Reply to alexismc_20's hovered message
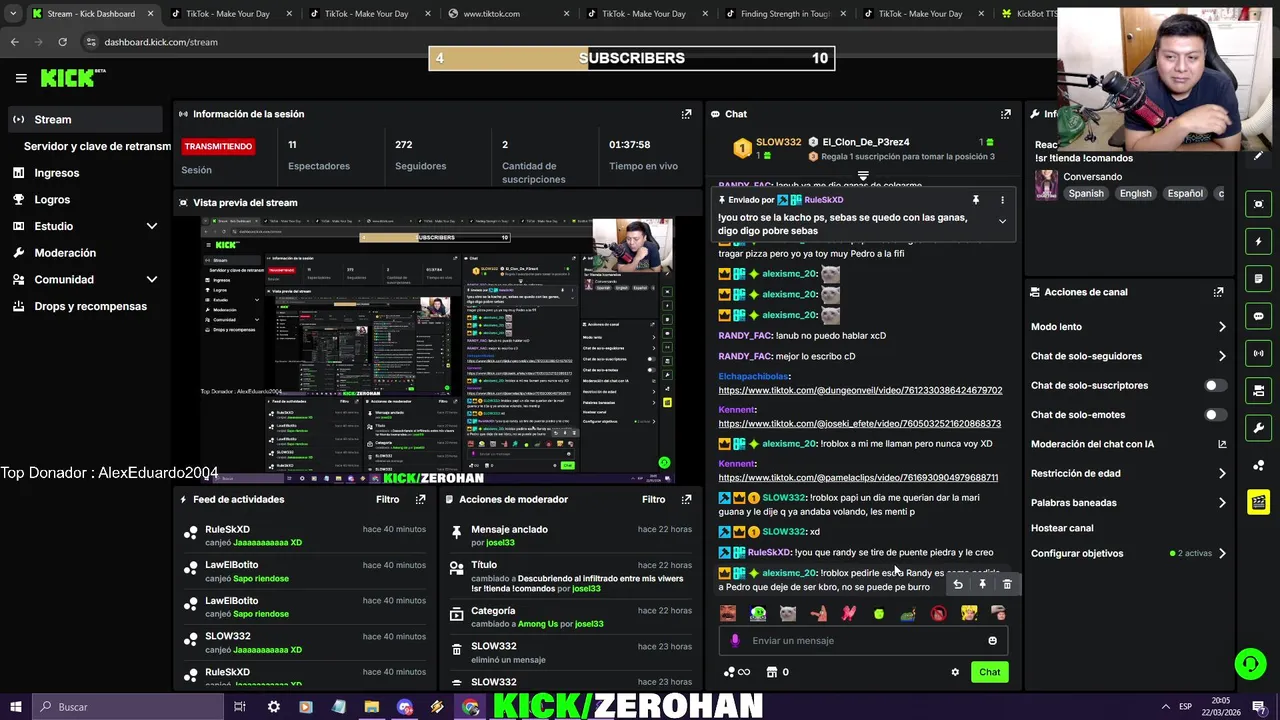This screenshot has height=720, width=1280. click(x=958, y=585)
